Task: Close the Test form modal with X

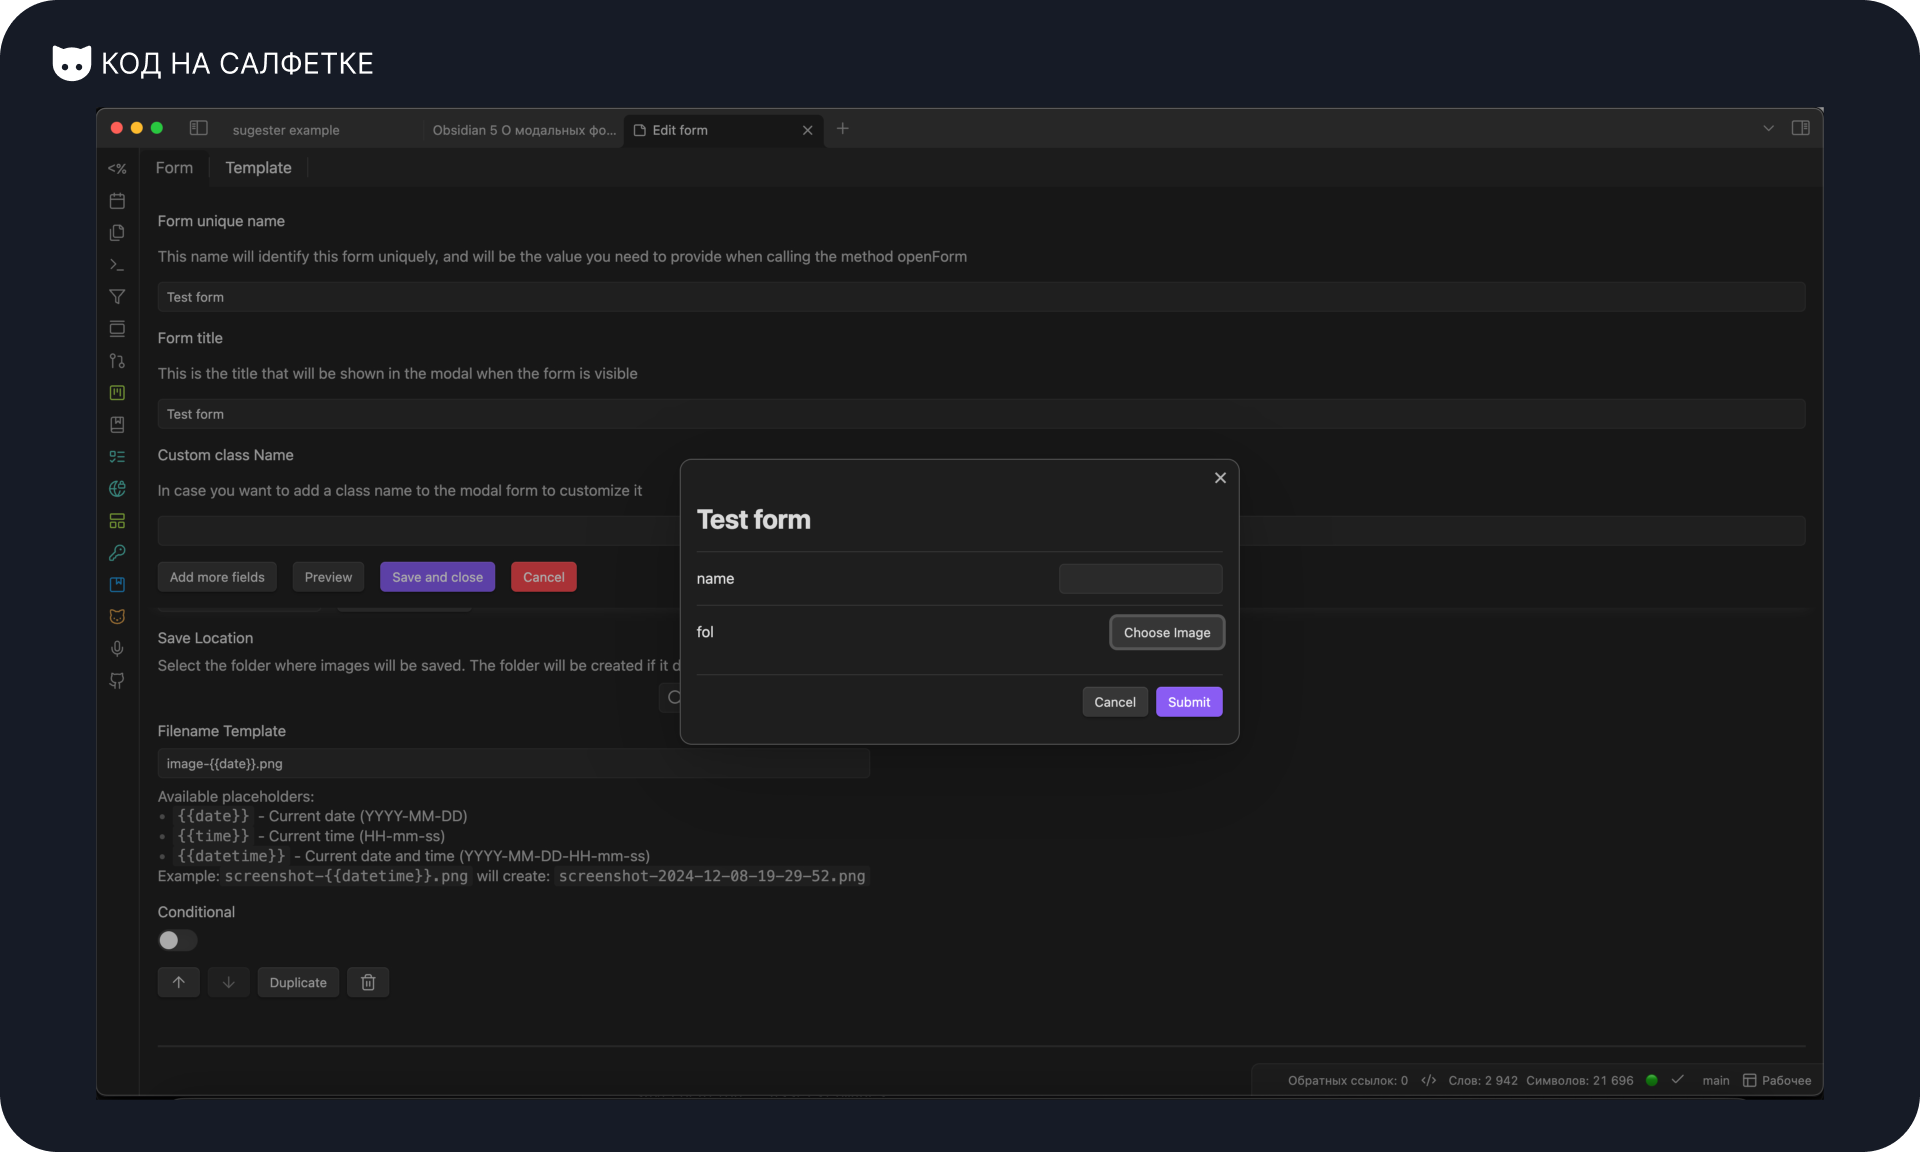Action: point(1220,478)
